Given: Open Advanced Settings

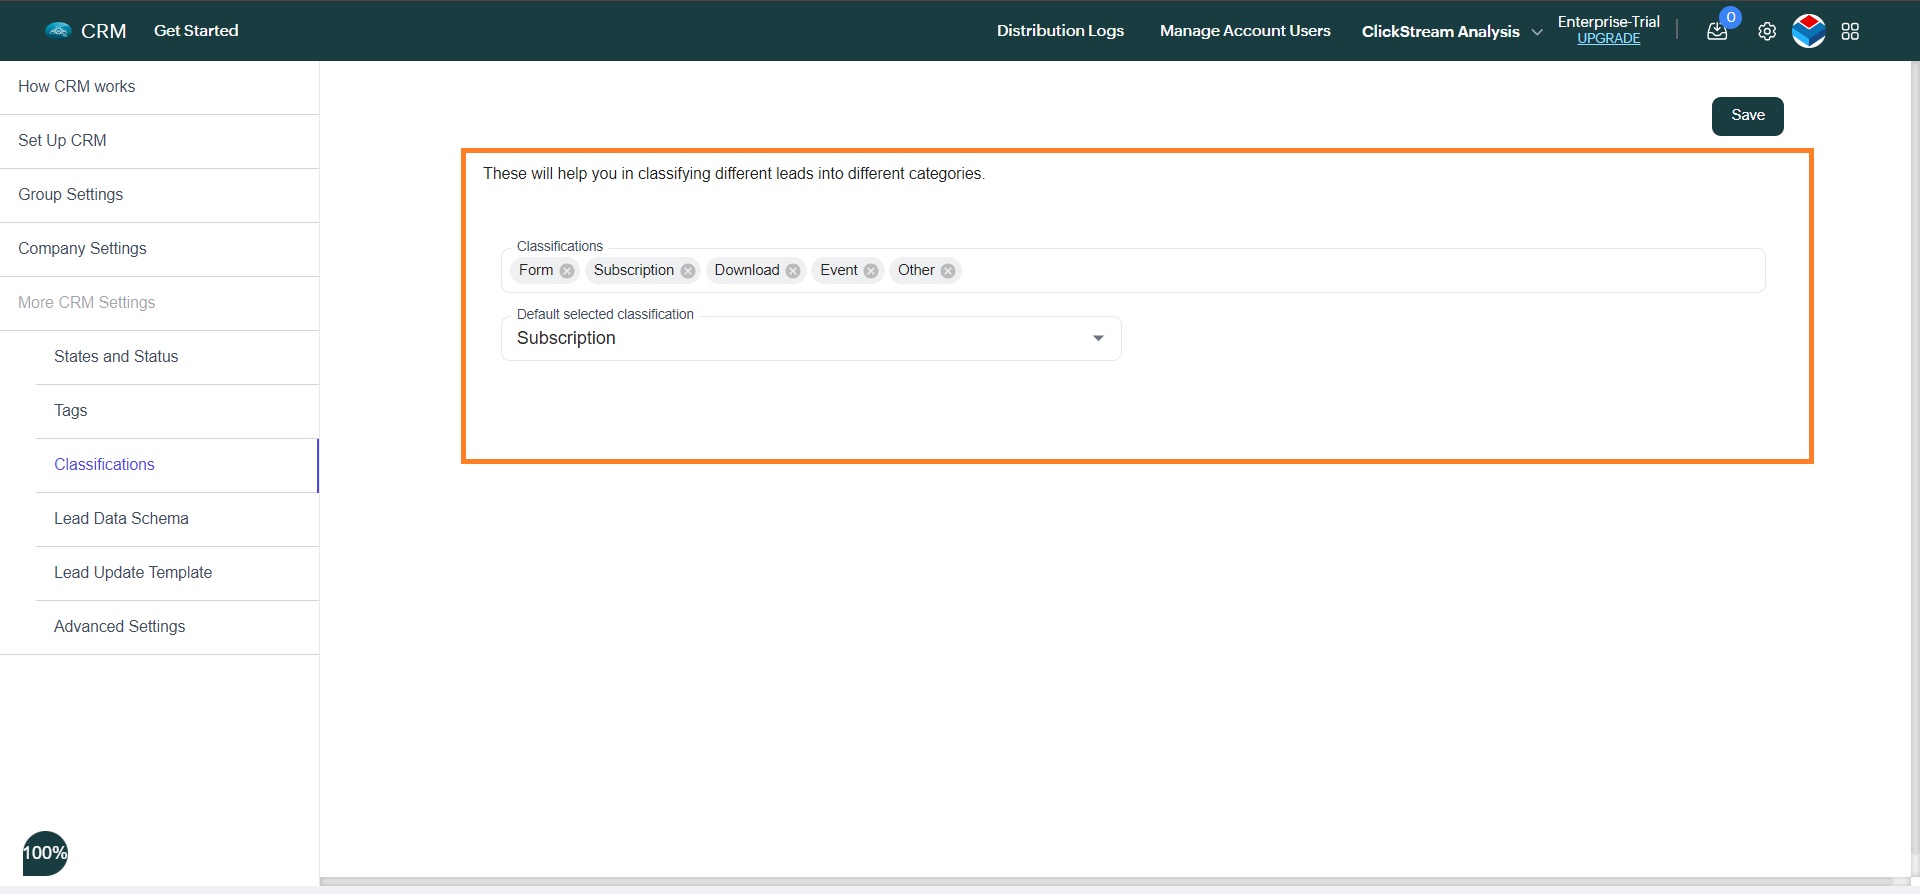Looking at the screenshot, I should click(x=177, y=627).
